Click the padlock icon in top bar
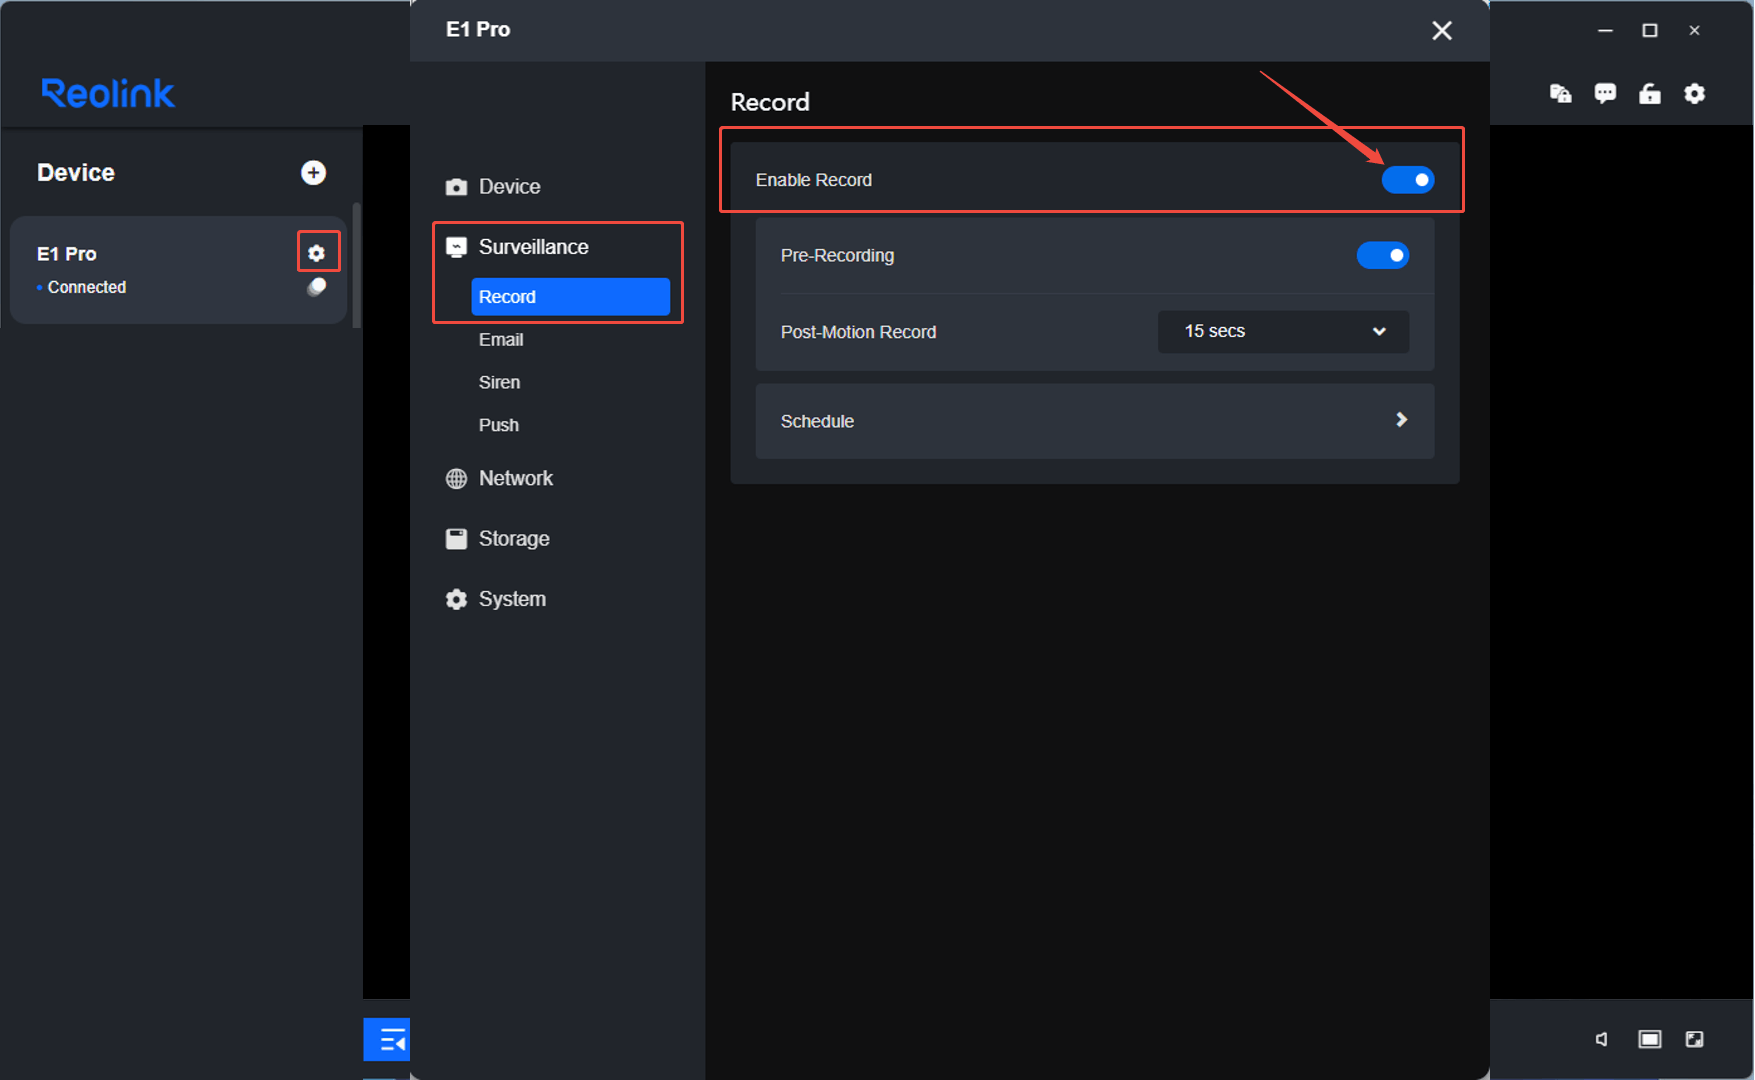This screenshot has width=1755, height=1080. (x=1650, y=93)
